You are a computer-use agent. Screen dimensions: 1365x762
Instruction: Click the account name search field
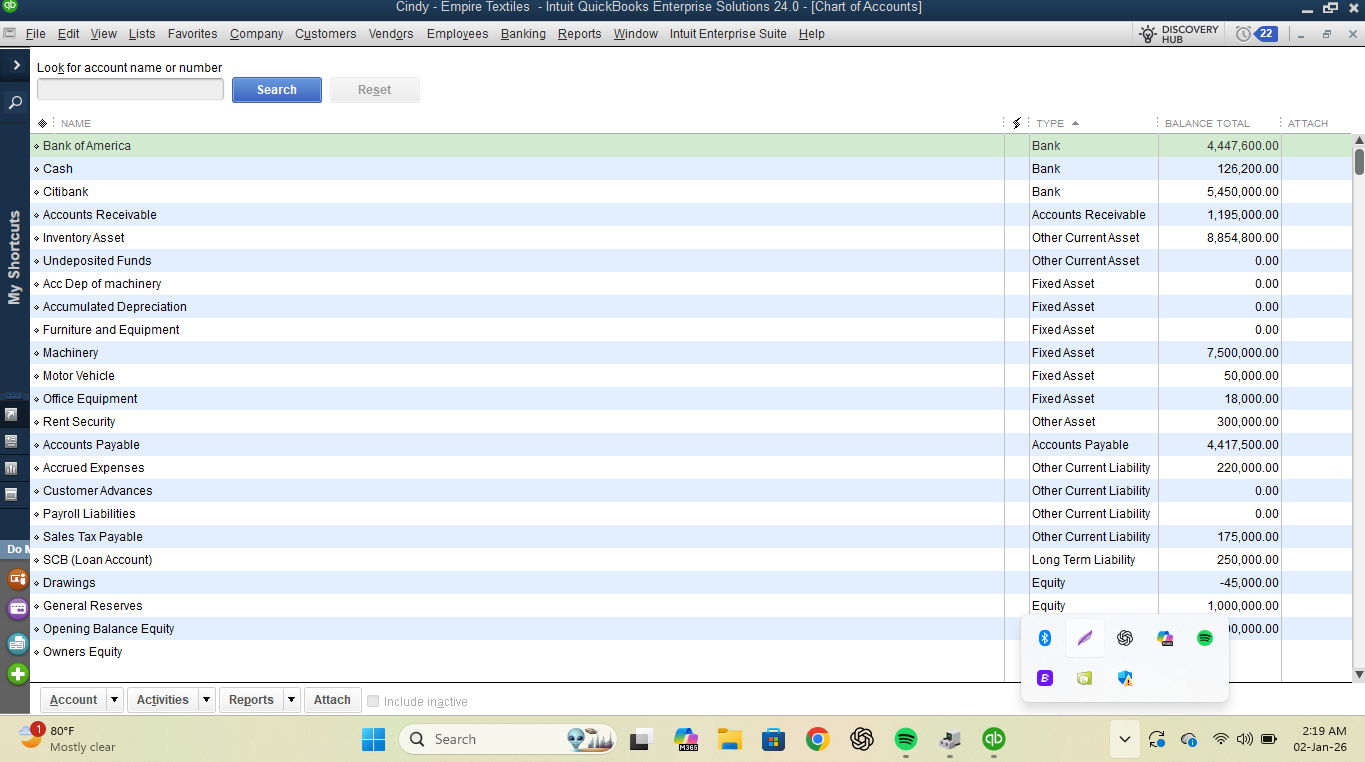click(130, 89)
